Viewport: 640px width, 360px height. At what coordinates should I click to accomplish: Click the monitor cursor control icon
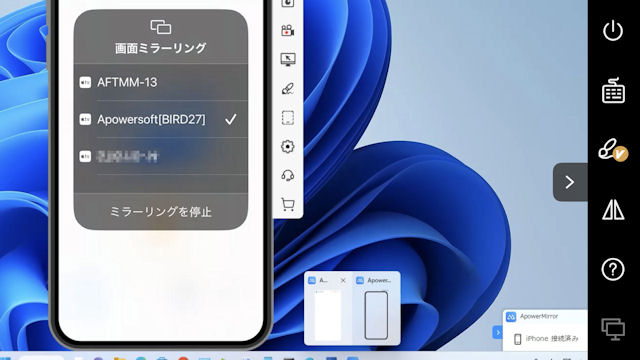click(288, 59)
